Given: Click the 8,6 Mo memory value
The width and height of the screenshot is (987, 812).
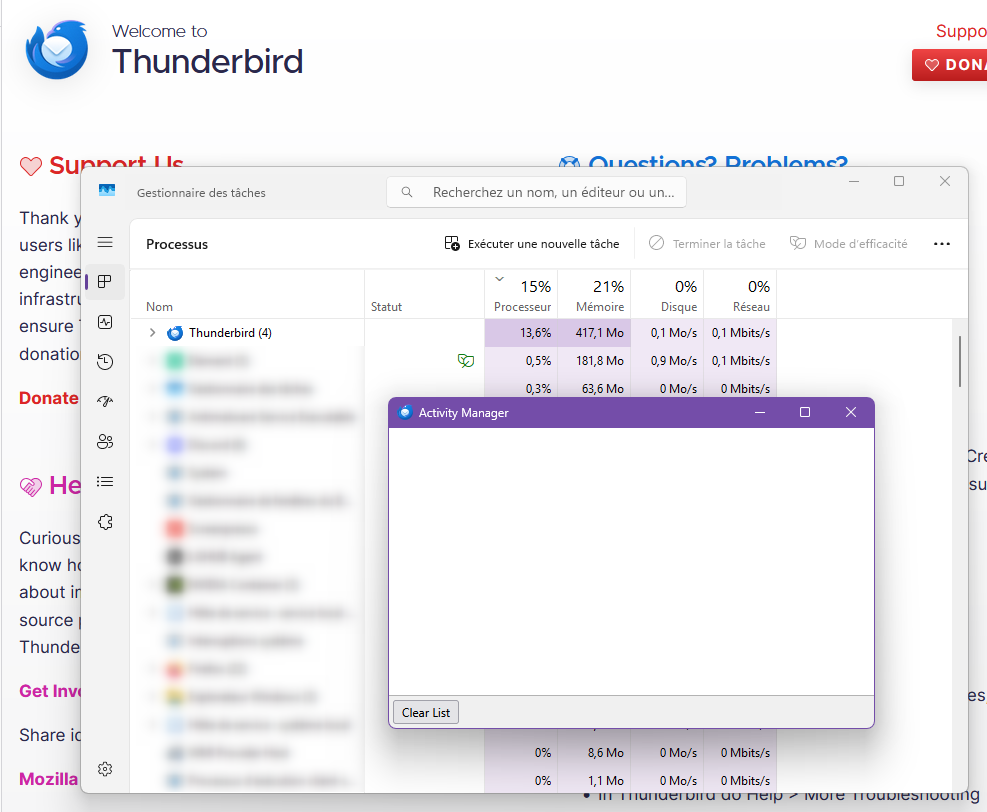Looking at the screenshot, I should [x=606, y=752].
